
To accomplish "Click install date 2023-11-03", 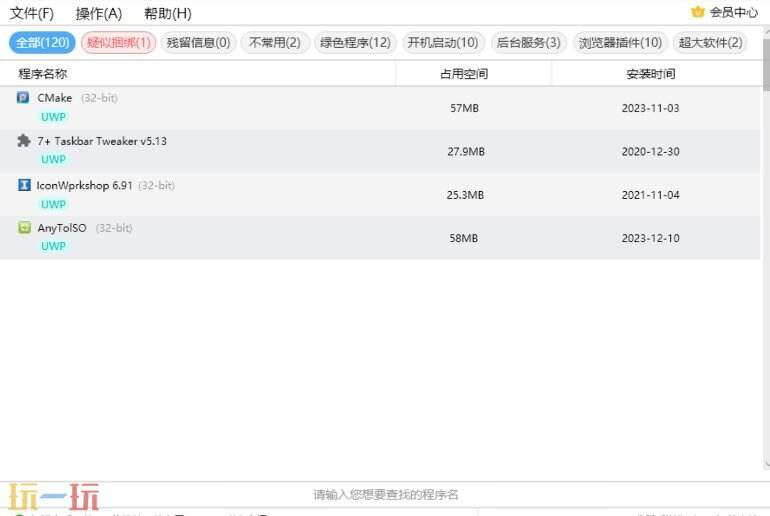I will pos(650,108).
